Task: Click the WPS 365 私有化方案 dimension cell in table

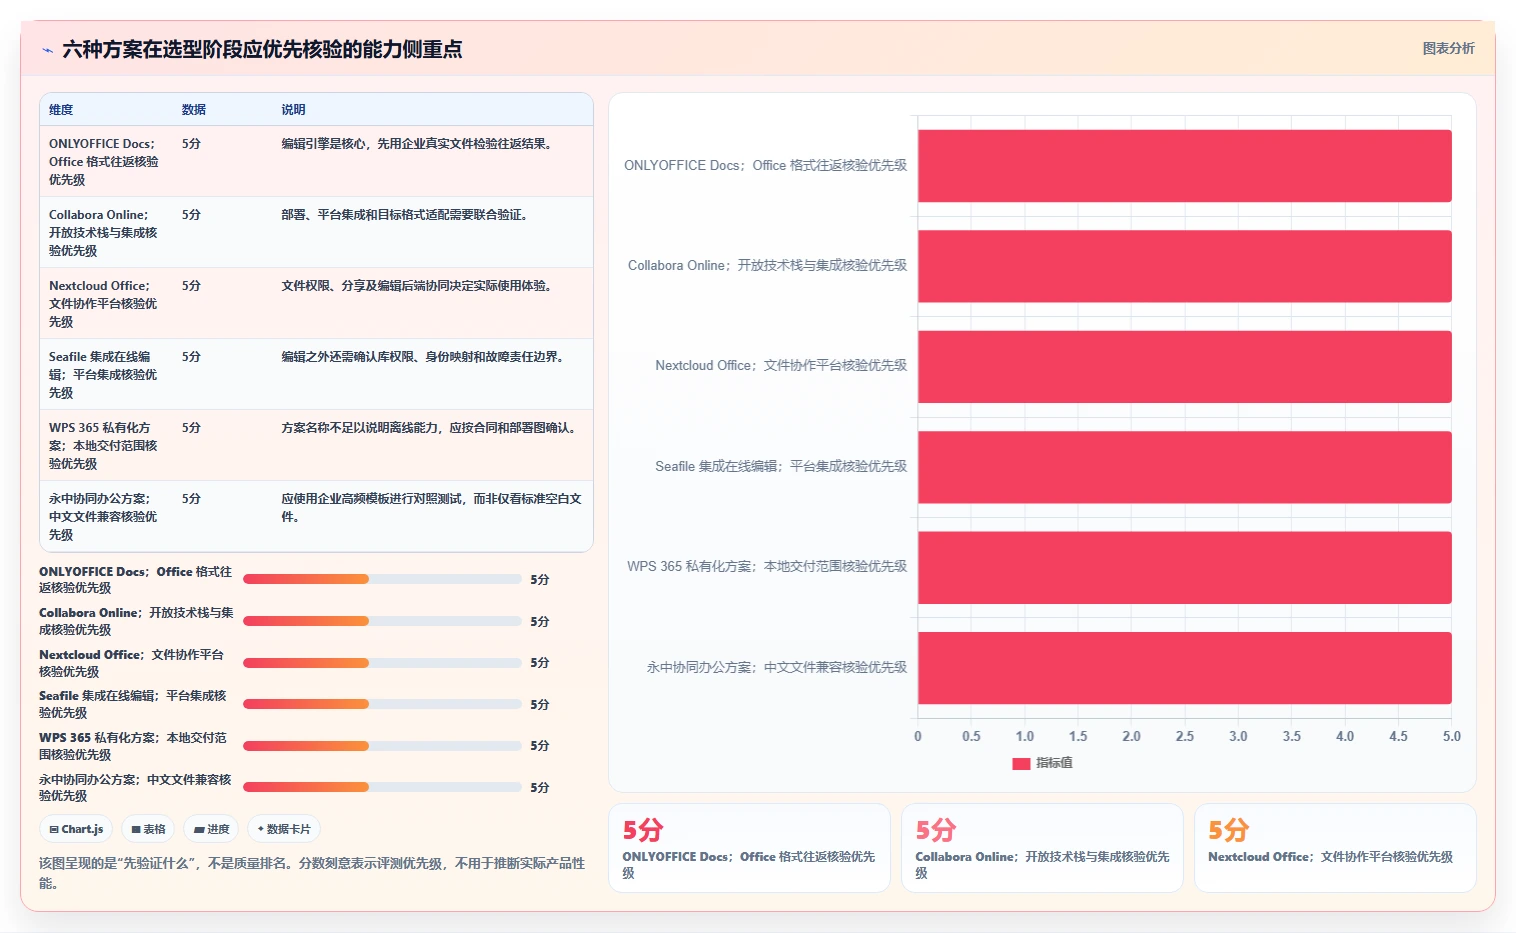Action: [105, 446]
